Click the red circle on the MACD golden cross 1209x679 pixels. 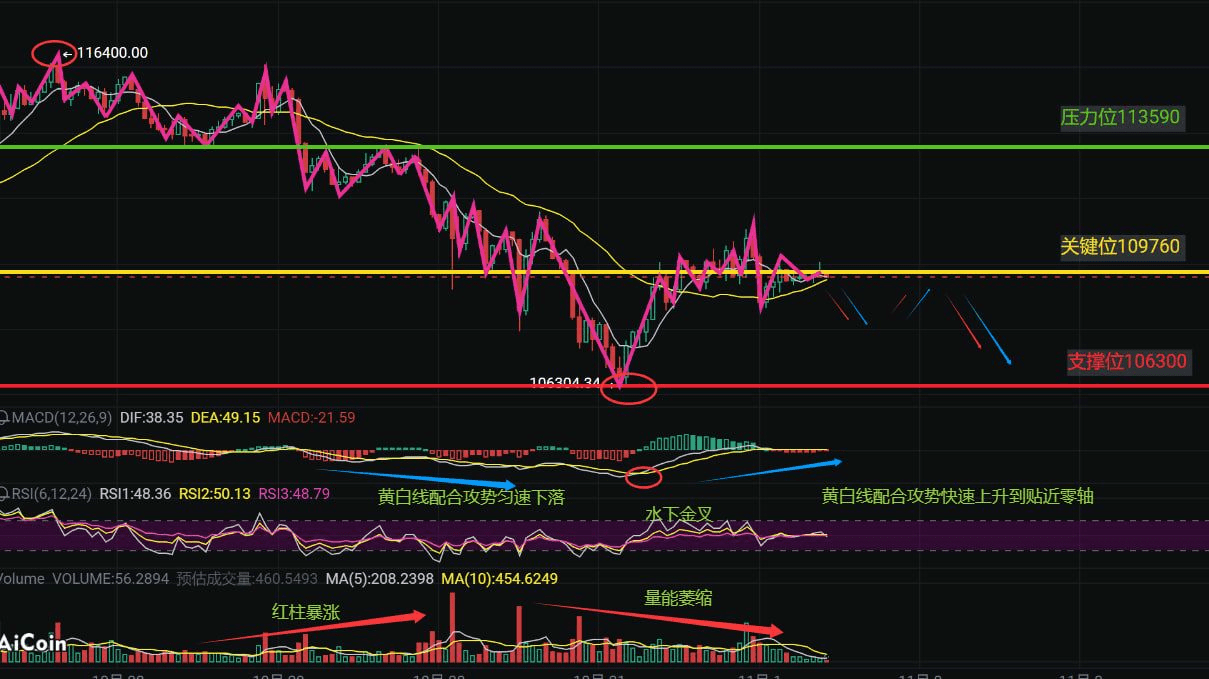tap(643, 476)
